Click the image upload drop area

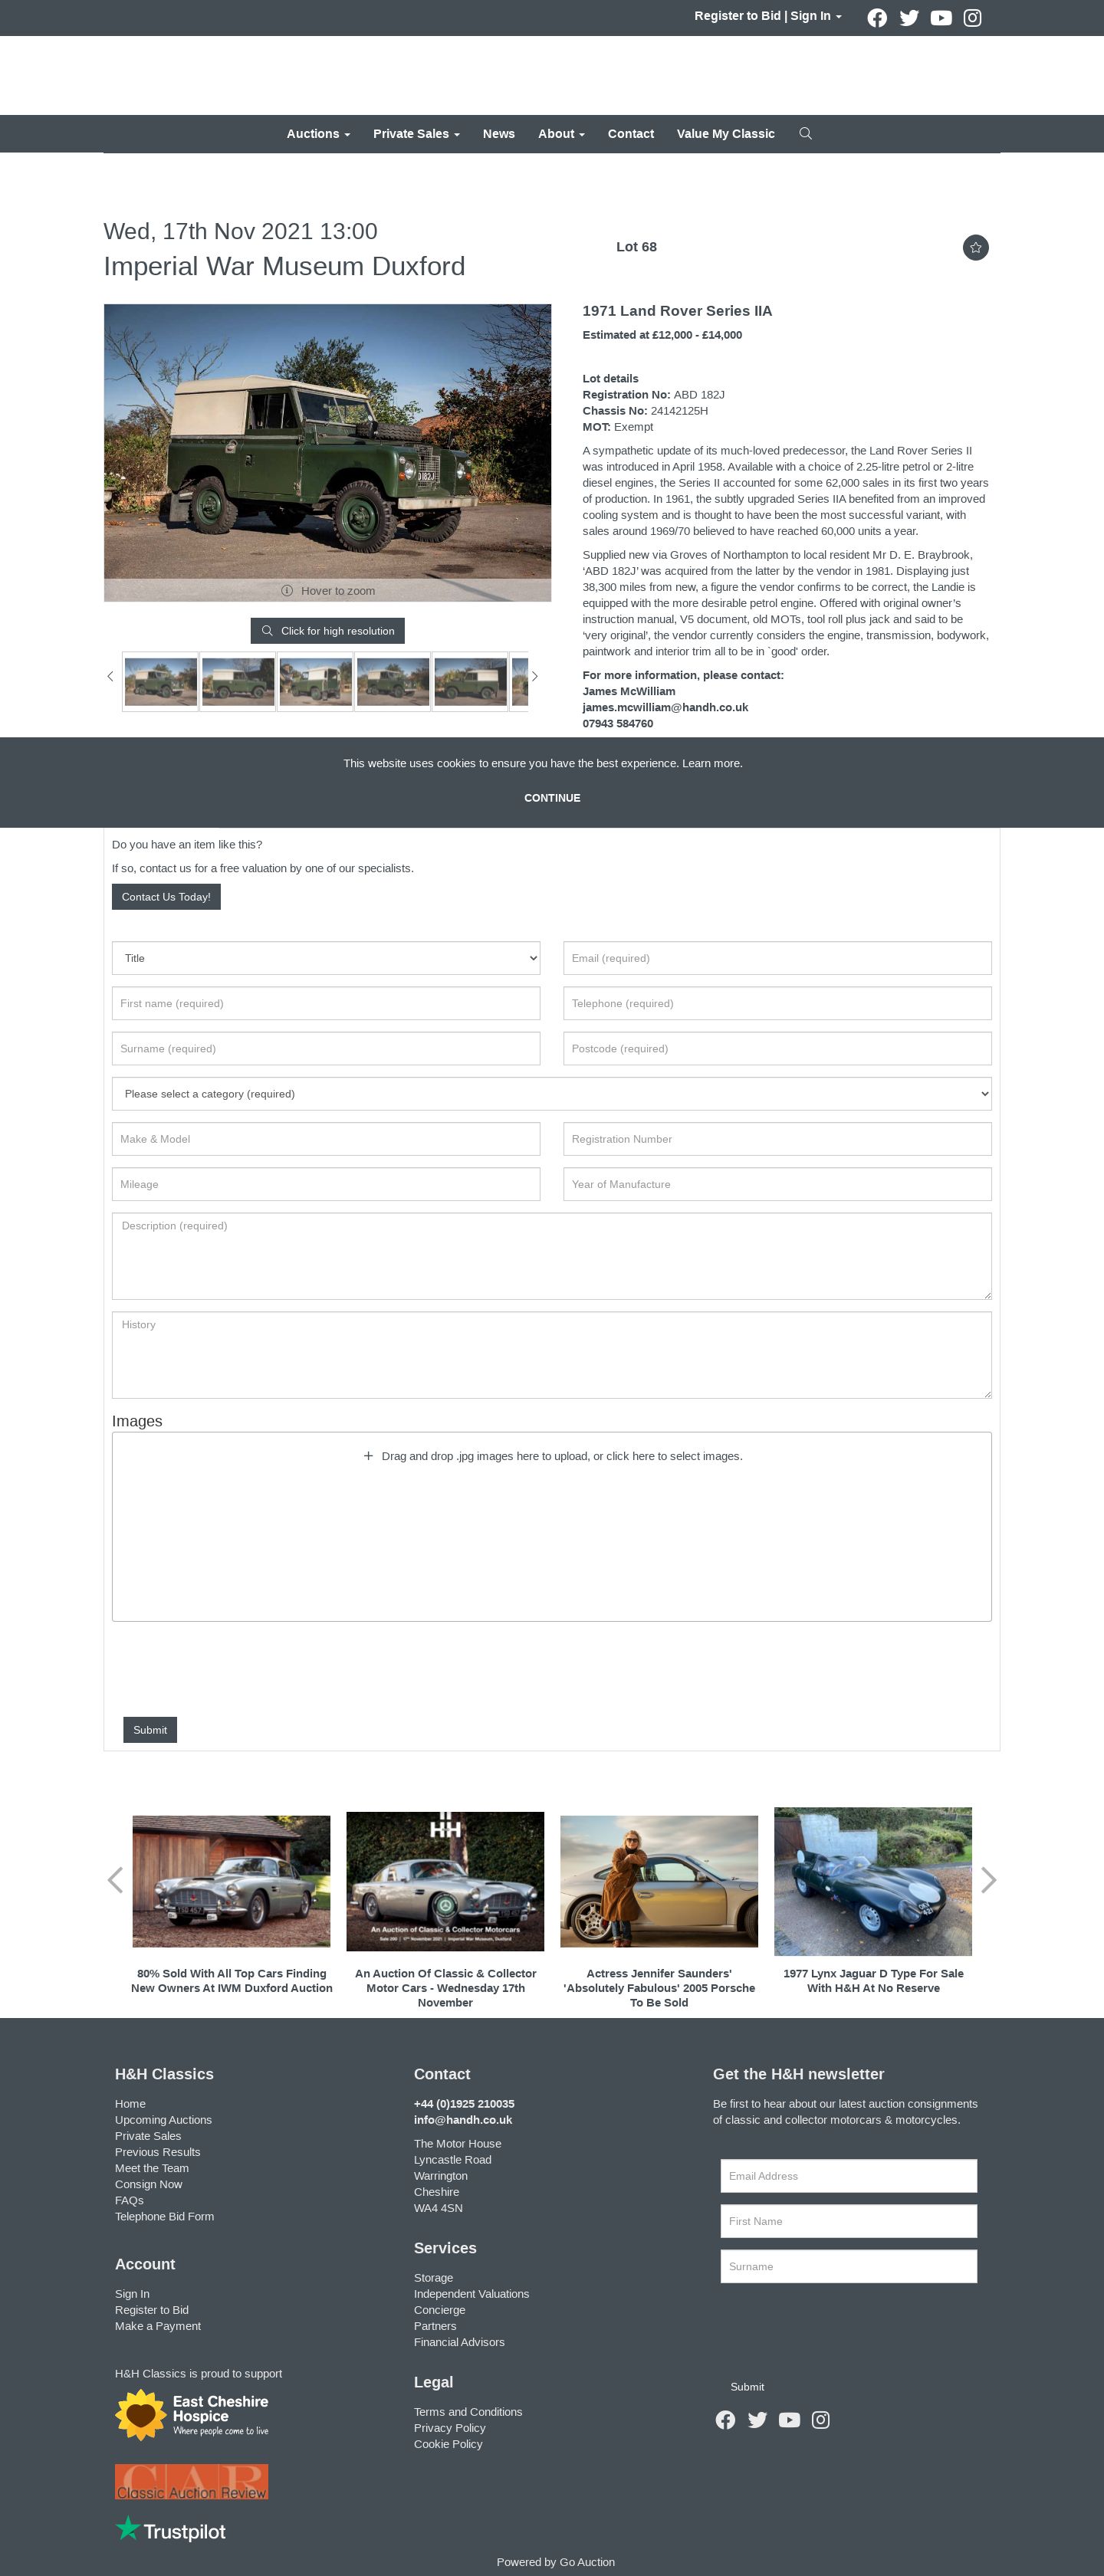552,1527
